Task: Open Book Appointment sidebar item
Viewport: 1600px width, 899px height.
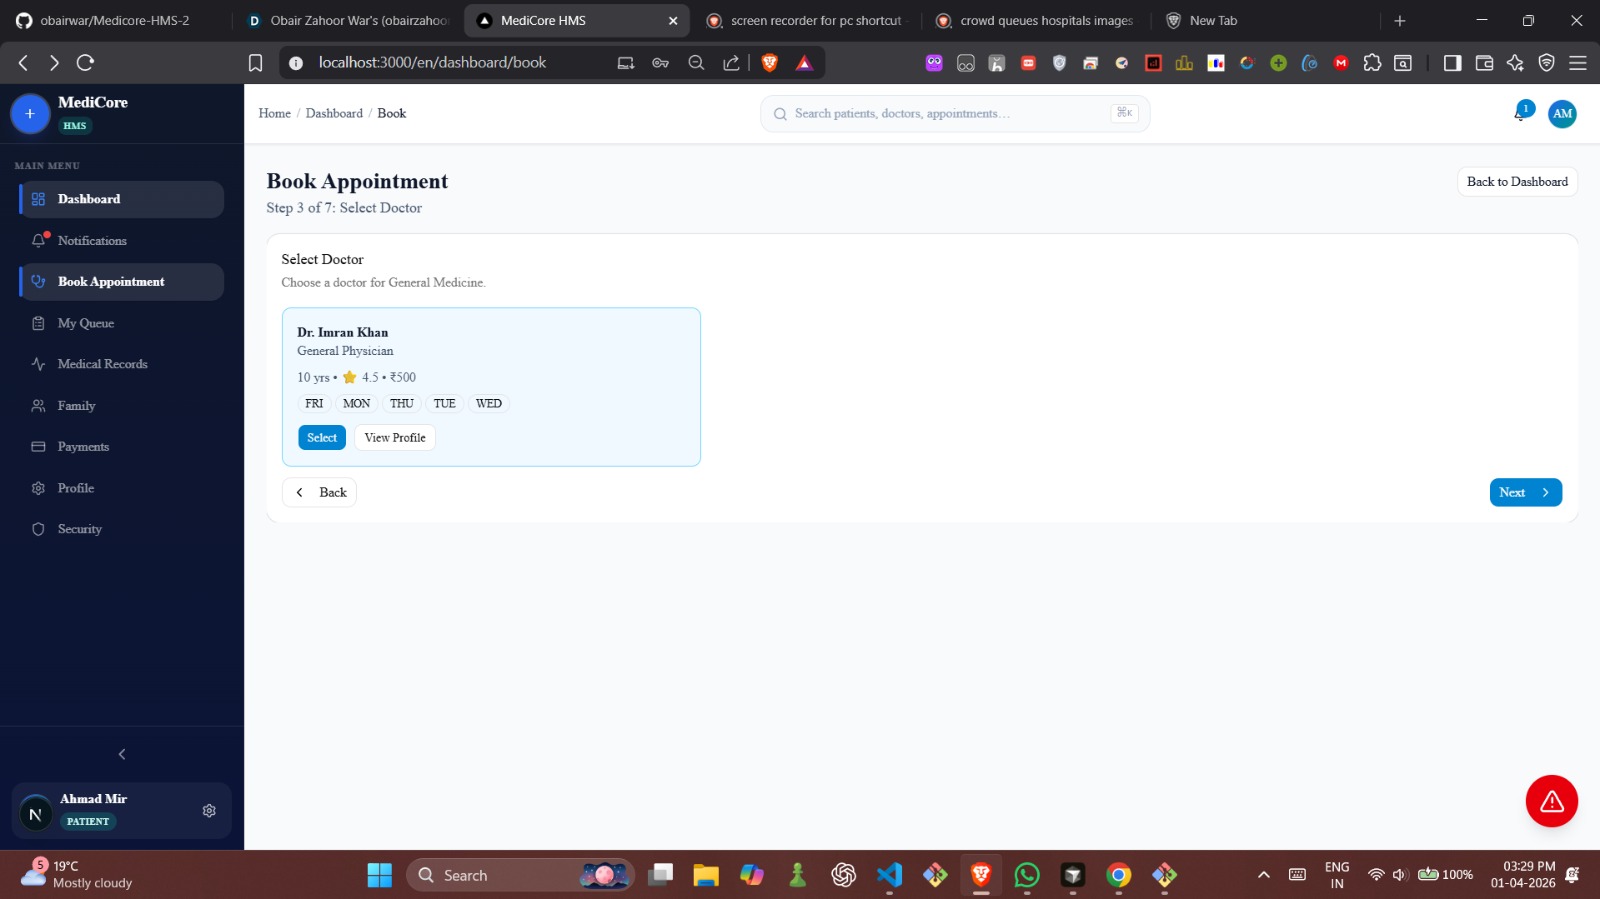Action: click(x=121, y=282)
